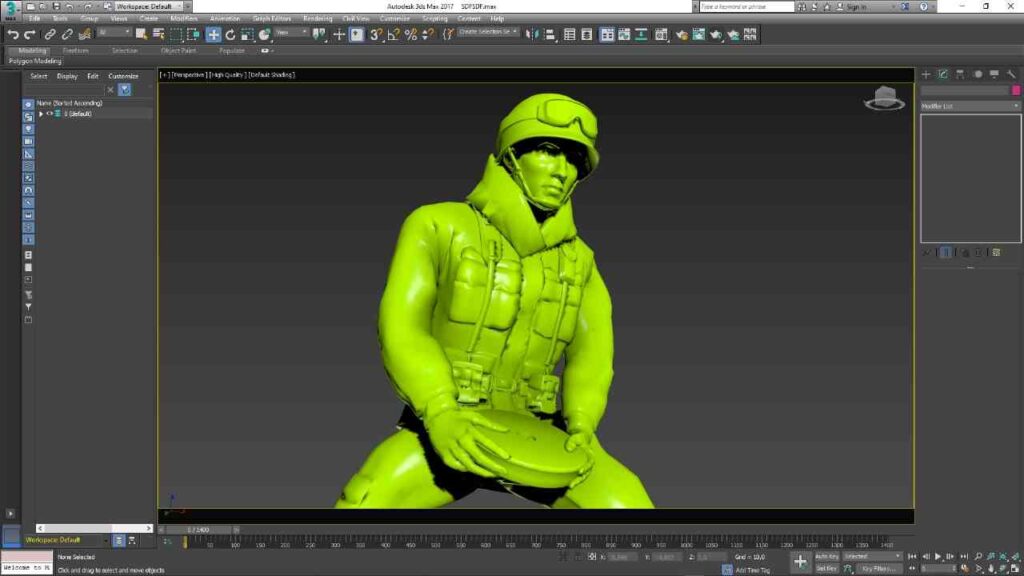Open the Material Editor

(x=660, y=34)
